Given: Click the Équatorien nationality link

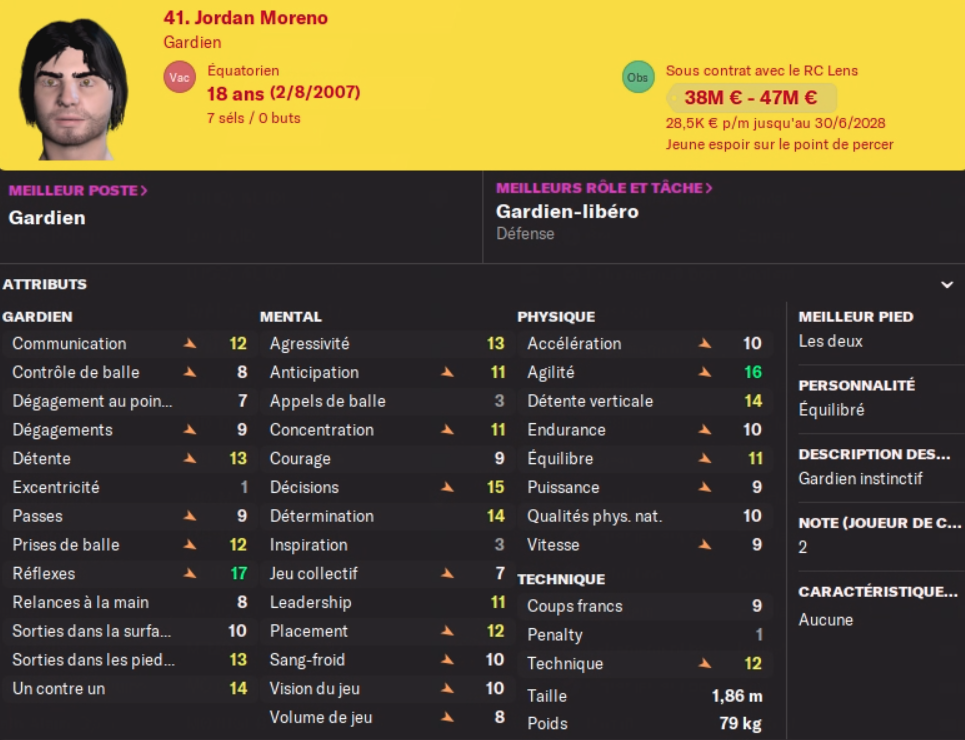Looking at the screenshot, I should (x=243, y=71).
